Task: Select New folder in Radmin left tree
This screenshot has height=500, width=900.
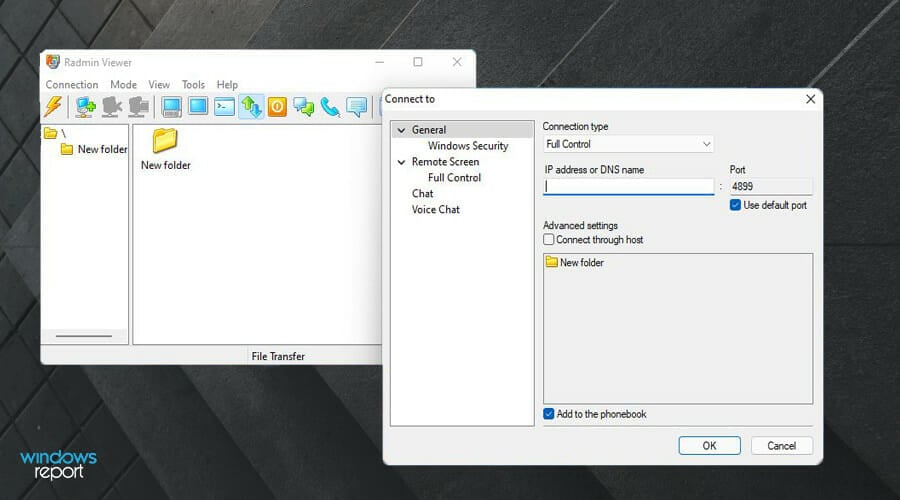Action: pos(94,149)
